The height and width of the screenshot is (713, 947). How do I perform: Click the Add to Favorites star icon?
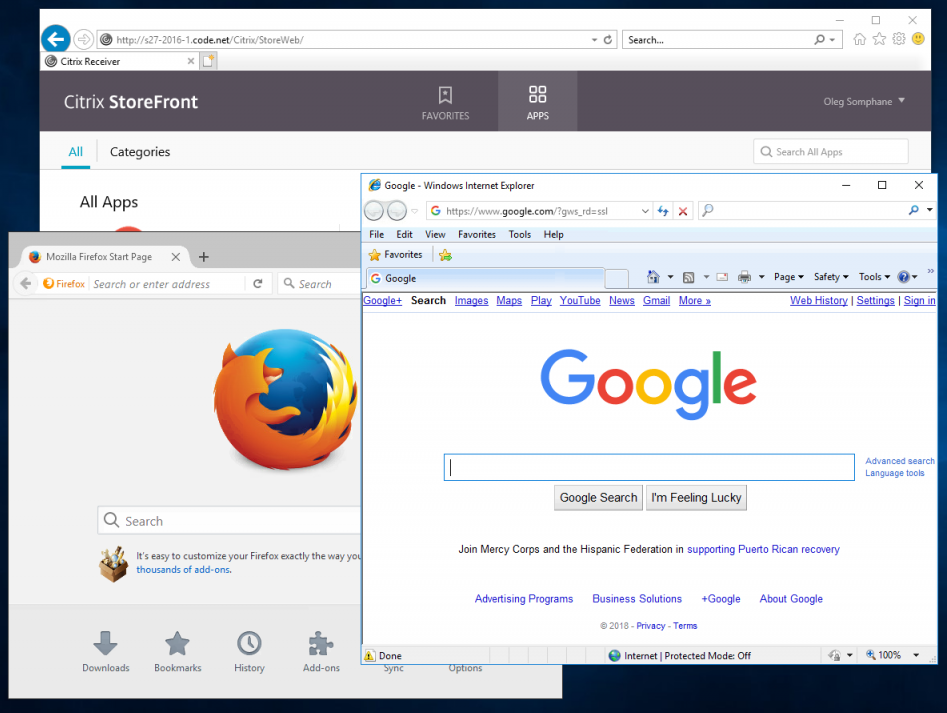click(x=445, y=254)
